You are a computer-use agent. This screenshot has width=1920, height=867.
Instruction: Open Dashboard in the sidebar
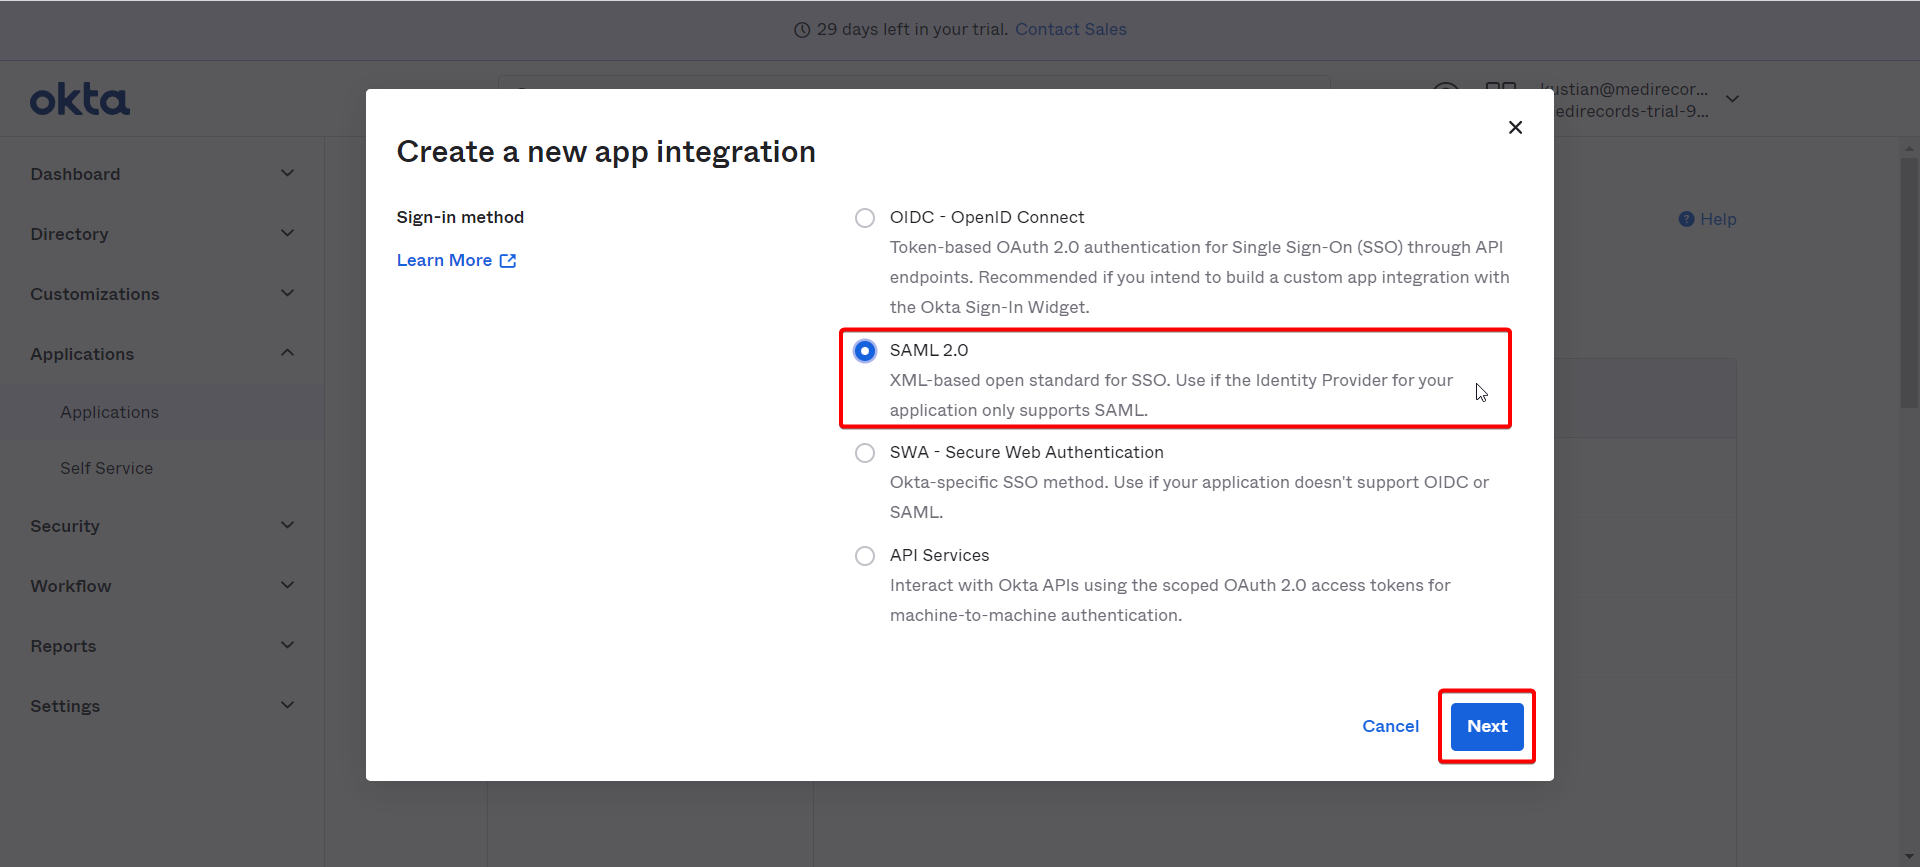pos(75,174)
